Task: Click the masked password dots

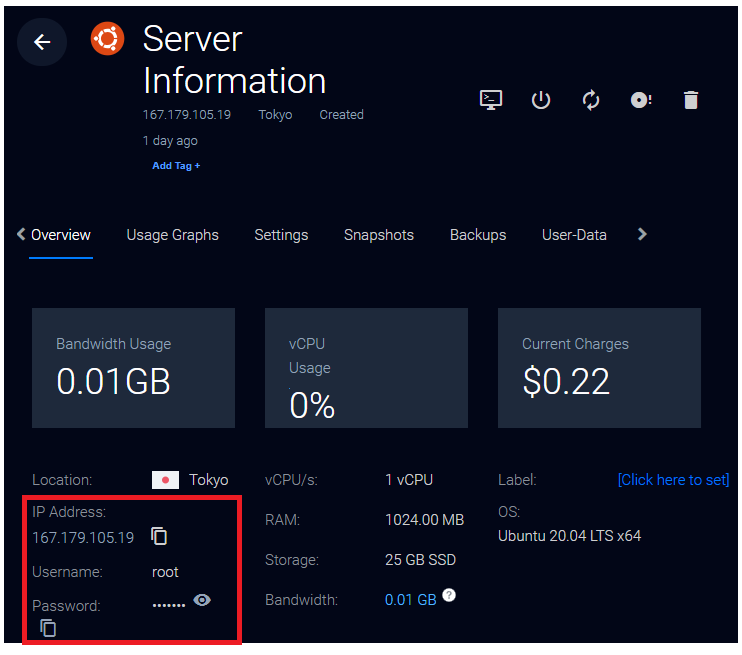Action: click(169, 605)
